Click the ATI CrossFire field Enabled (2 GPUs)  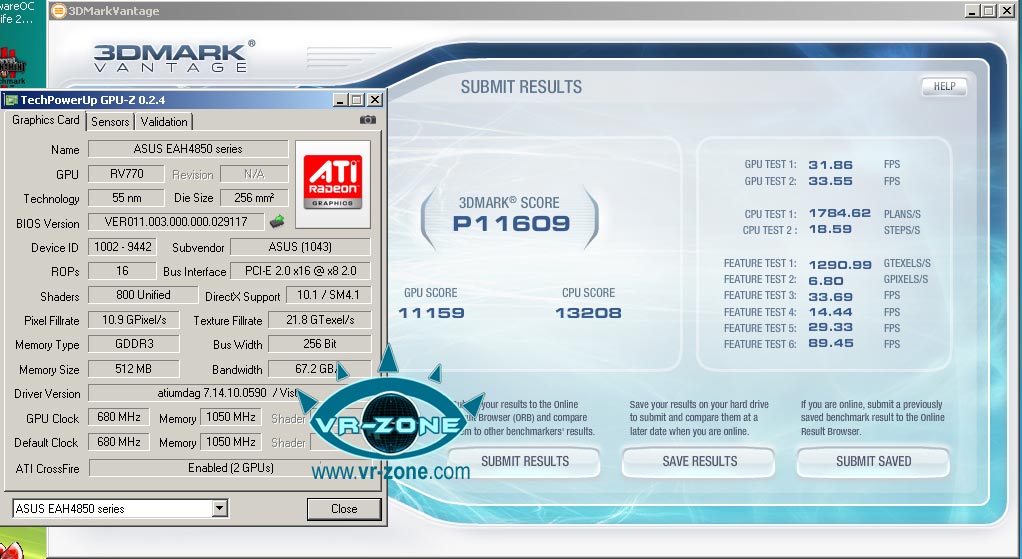point(231,468)
